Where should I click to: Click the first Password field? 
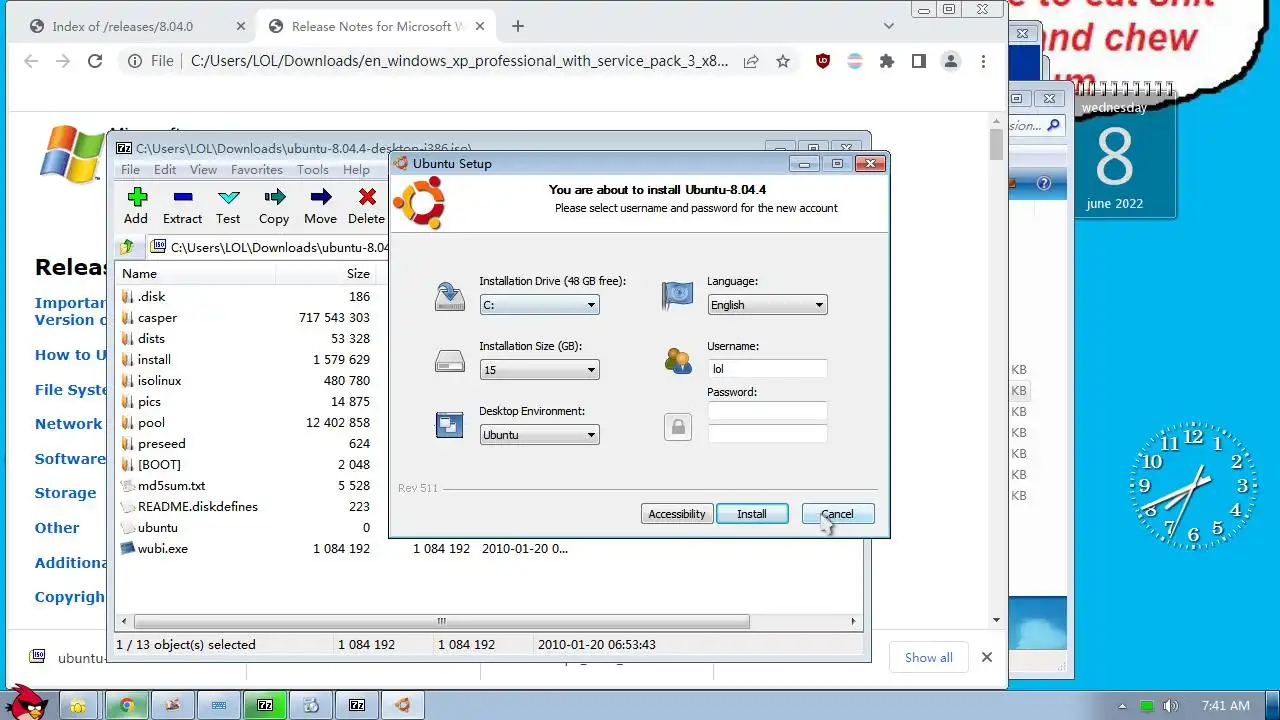pyautogui.click(x=767, y=411)
